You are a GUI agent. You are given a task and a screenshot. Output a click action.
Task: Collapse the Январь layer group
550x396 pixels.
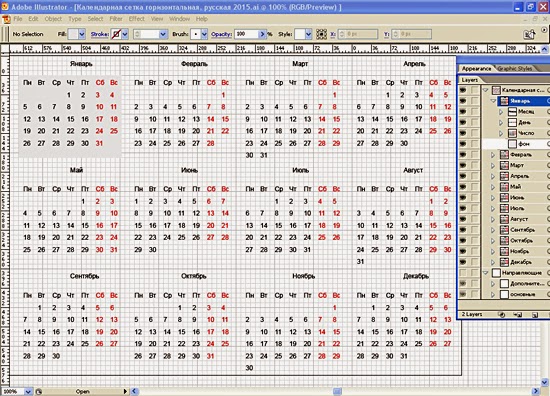493,101
